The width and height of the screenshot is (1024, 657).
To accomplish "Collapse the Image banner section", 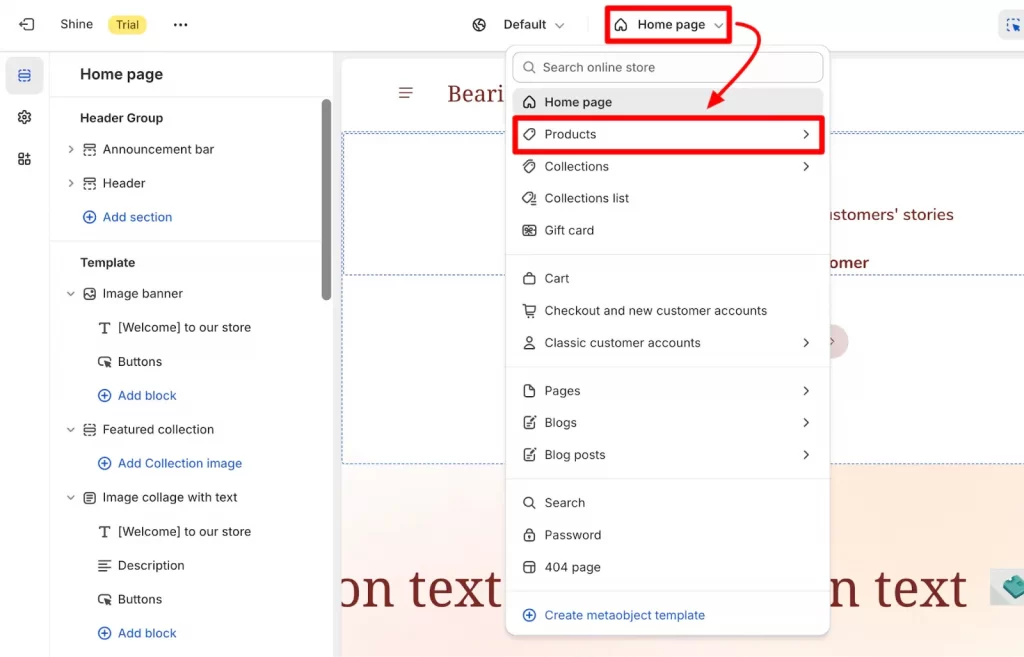I will 70,293.
